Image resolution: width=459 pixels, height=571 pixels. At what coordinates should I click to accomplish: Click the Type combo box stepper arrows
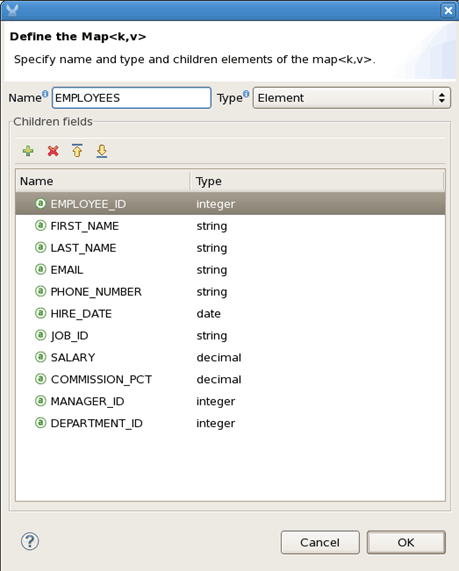(442, 98)
